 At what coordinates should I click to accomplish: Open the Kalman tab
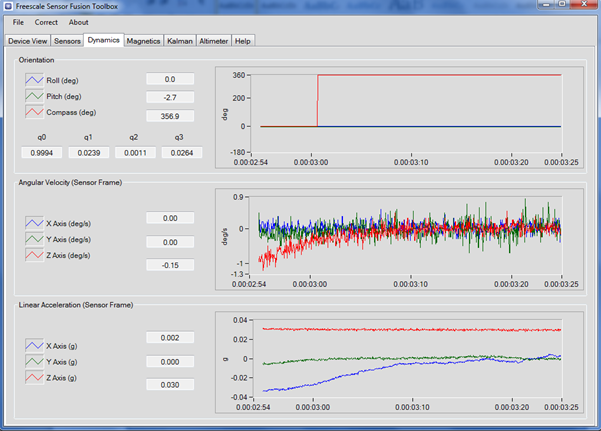coord(180,41)
